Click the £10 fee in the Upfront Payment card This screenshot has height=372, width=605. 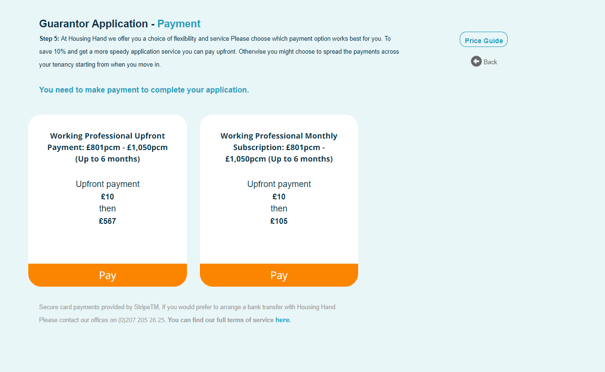[107, 196]
